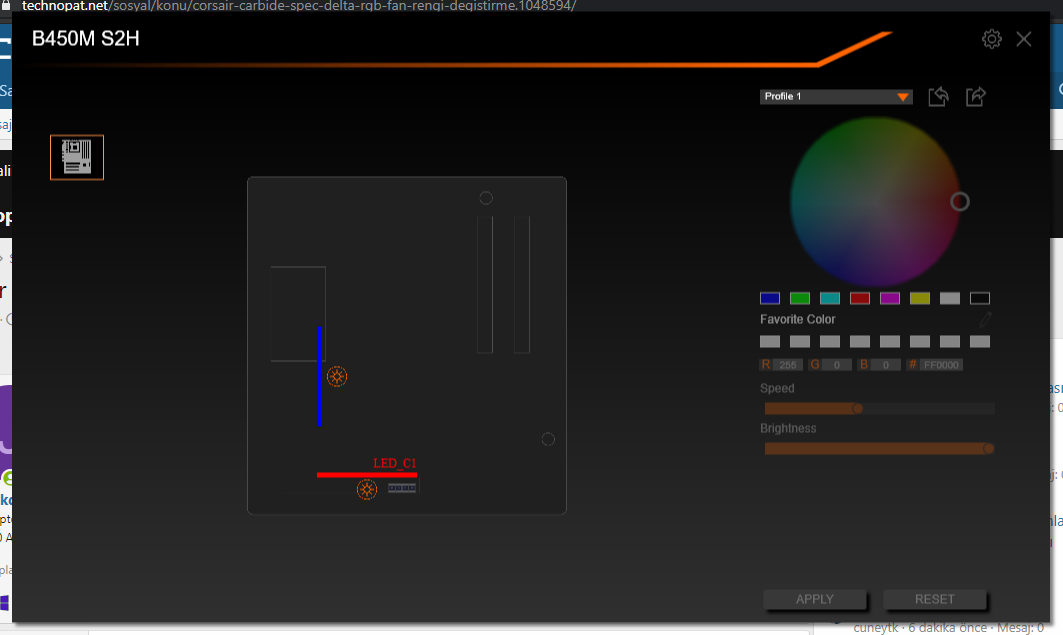The image size is (1063, 635).
Task: Click the RESET button
Action: point(935,599)
